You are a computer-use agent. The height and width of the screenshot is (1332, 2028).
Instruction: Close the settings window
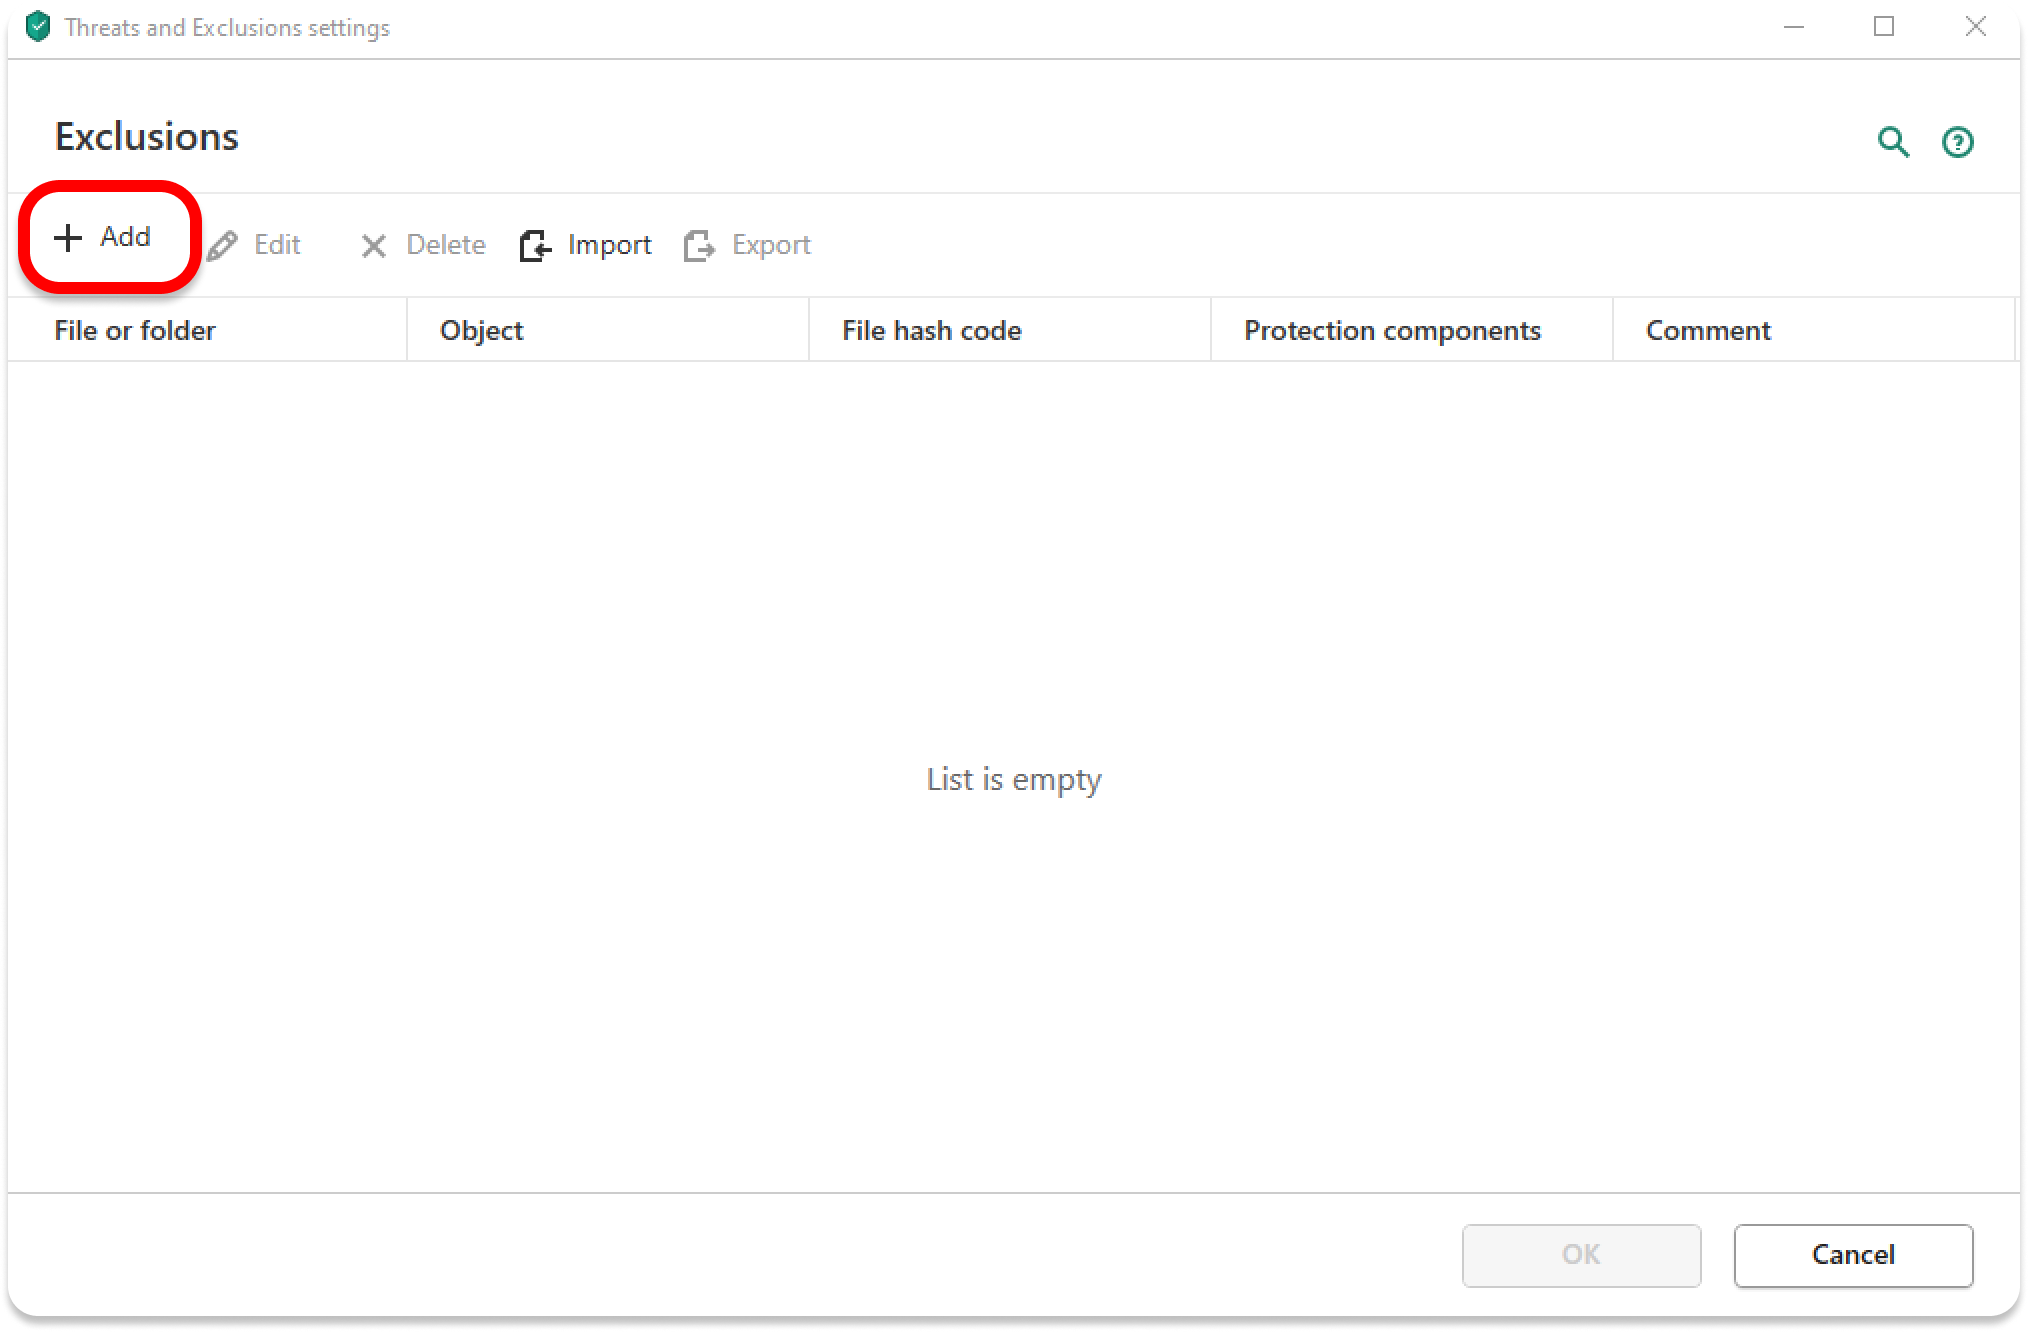click(1975, 27)
